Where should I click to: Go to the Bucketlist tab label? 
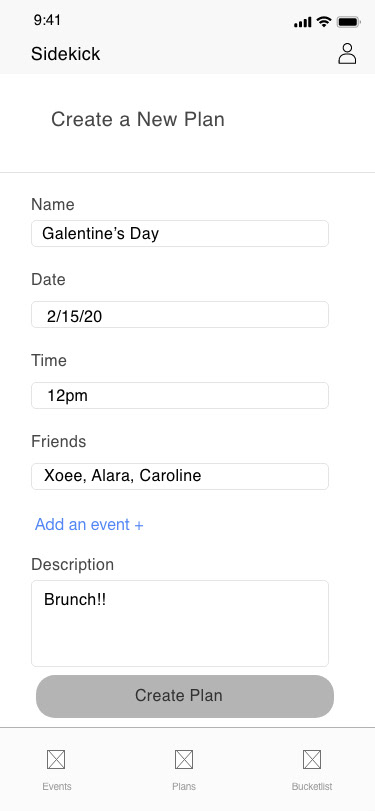[312, 786]
